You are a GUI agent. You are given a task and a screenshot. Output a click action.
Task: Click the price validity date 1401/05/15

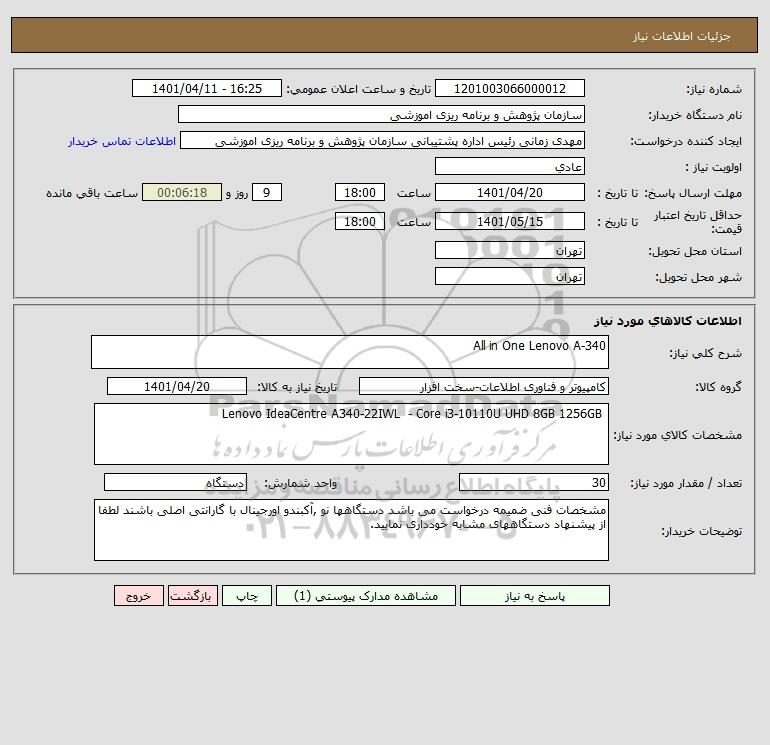(510, 221)
